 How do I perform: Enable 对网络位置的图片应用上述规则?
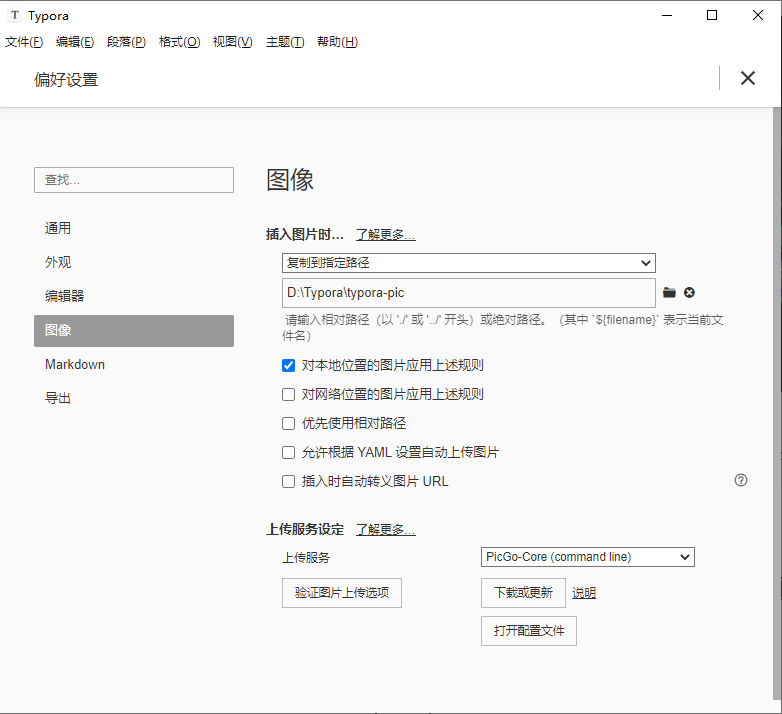[288, 394]
